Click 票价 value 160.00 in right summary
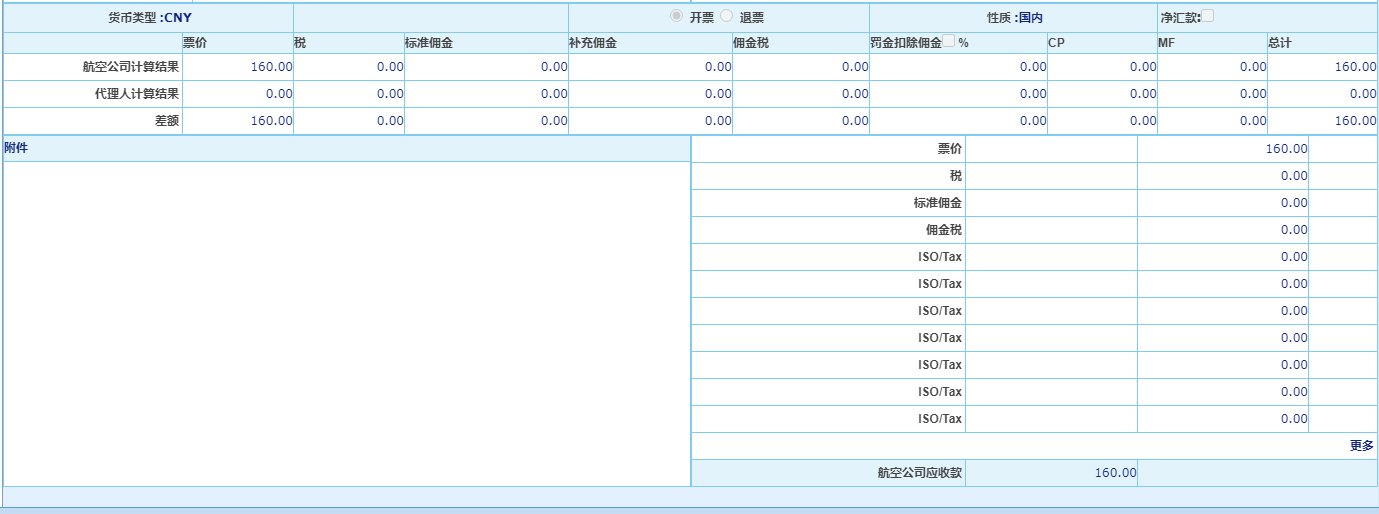Image resolution: width=1379 pixels, height=514 pixels. pyautogui.click(x=1286, y=149)
